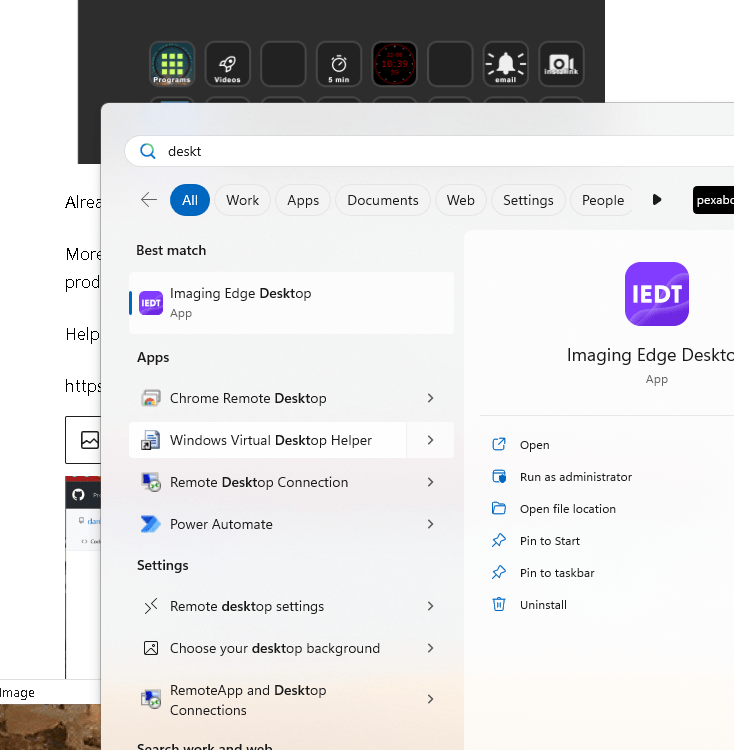This screenshot has height=750, width=734.
Task: Expand Choose your desktop background chevron
Action: click(x=430, y=648)
